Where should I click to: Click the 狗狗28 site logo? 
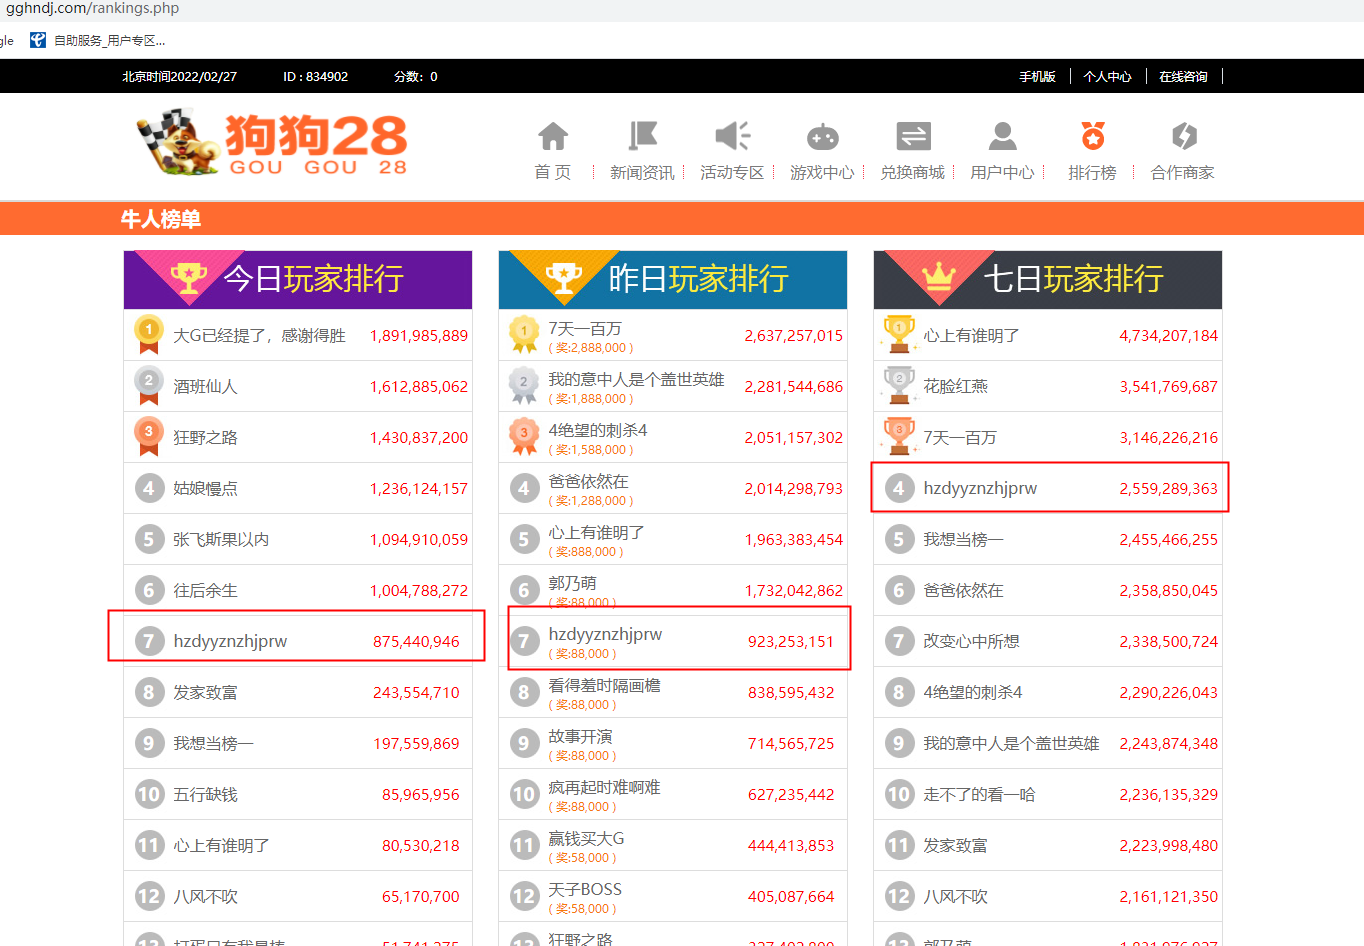pyautogui.click(x=273, y=144)
